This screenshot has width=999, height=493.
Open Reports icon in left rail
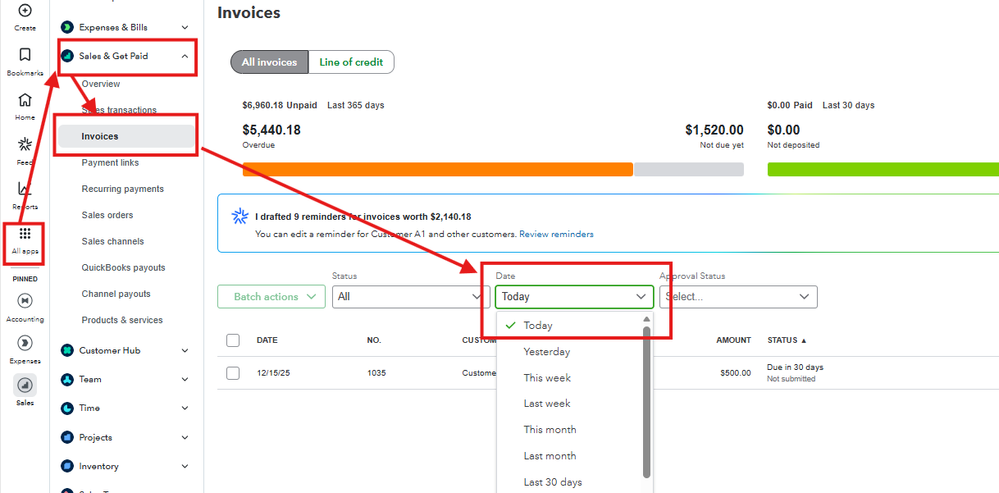pyautogui.click(x=25, y=189)
